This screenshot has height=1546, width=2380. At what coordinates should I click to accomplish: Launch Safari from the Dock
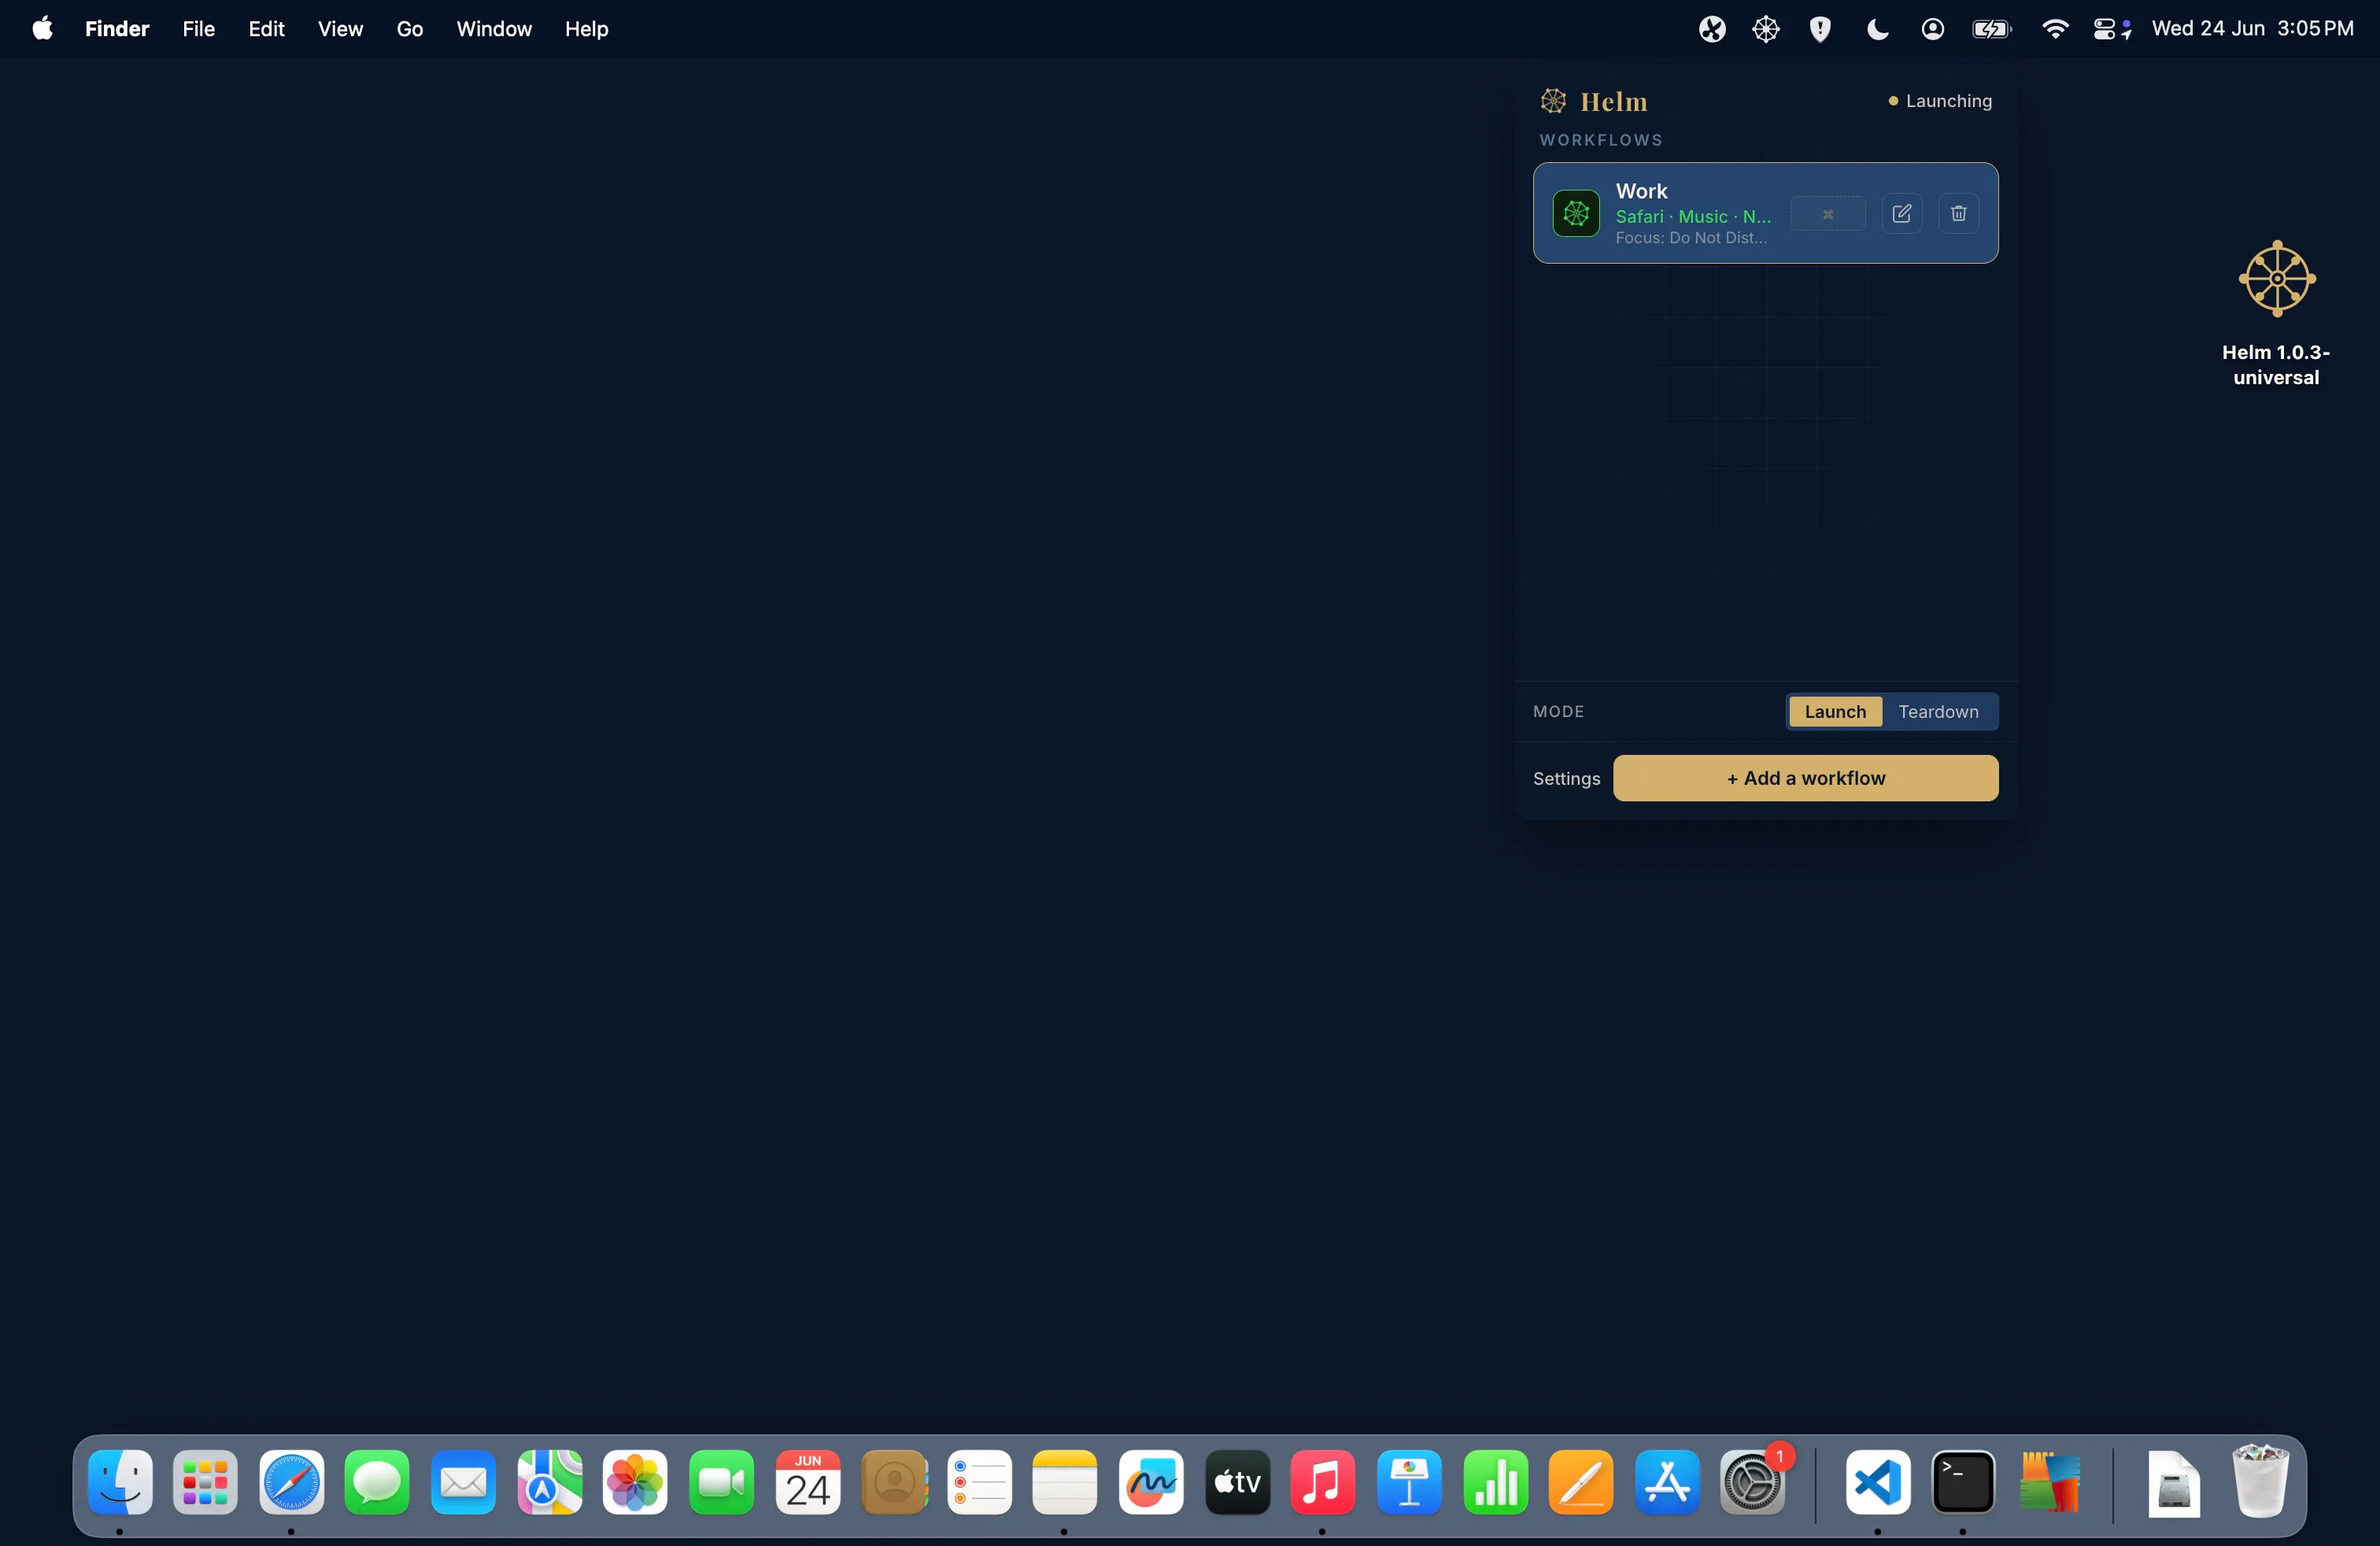tap(291, 1481)
